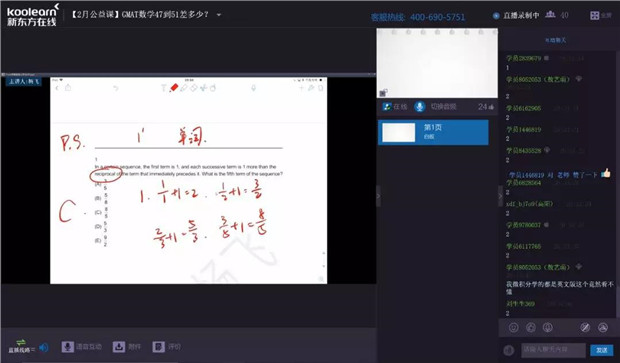The image size is (620, 363).
Task: Send message with the blue 发送 button
Action: tap(601, 350)
